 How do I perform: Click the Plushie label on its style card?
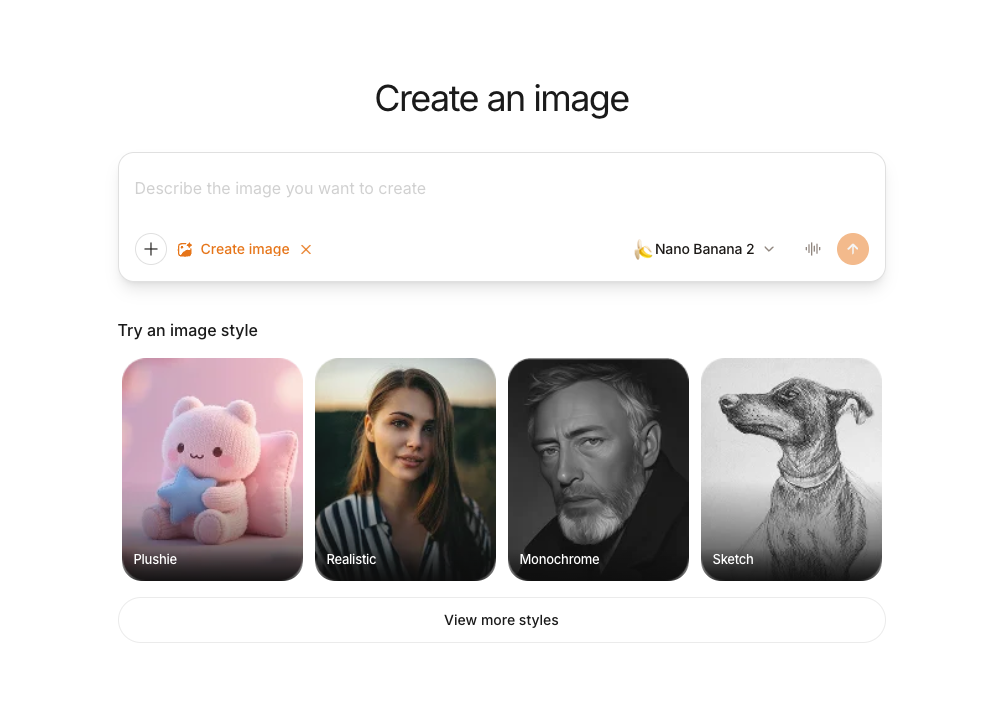coord(155,559)
